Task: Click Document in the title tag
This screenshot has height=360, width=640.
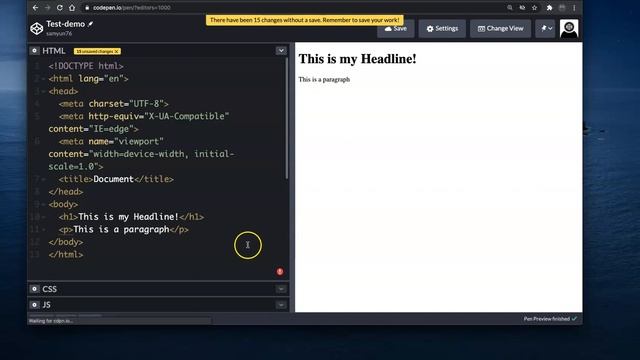Action: click(x=113, y=179)
